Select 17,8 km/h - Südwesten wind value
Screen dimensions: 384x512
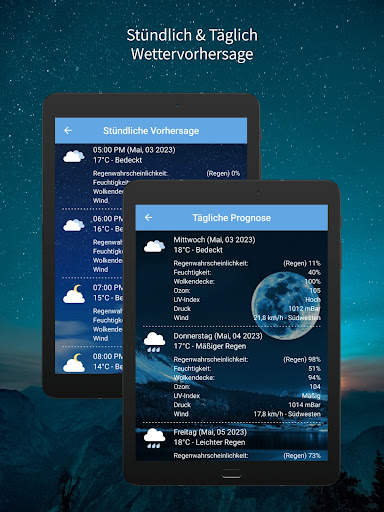tap(287, 414)
